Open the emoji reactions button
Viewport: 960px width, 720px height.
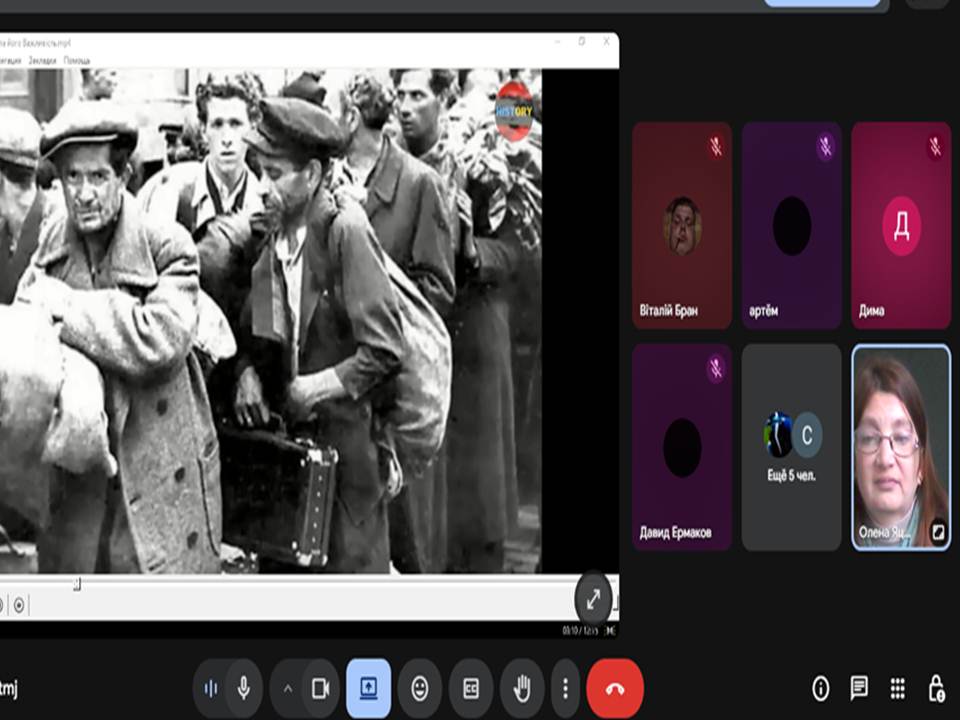[420, 688]
